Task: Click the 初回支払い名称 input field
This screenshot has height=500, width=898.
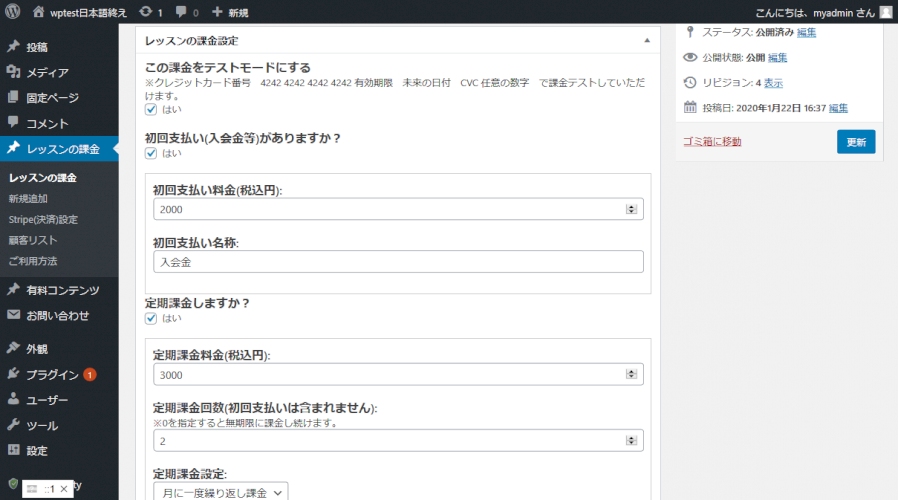Action: pos(398,262)
